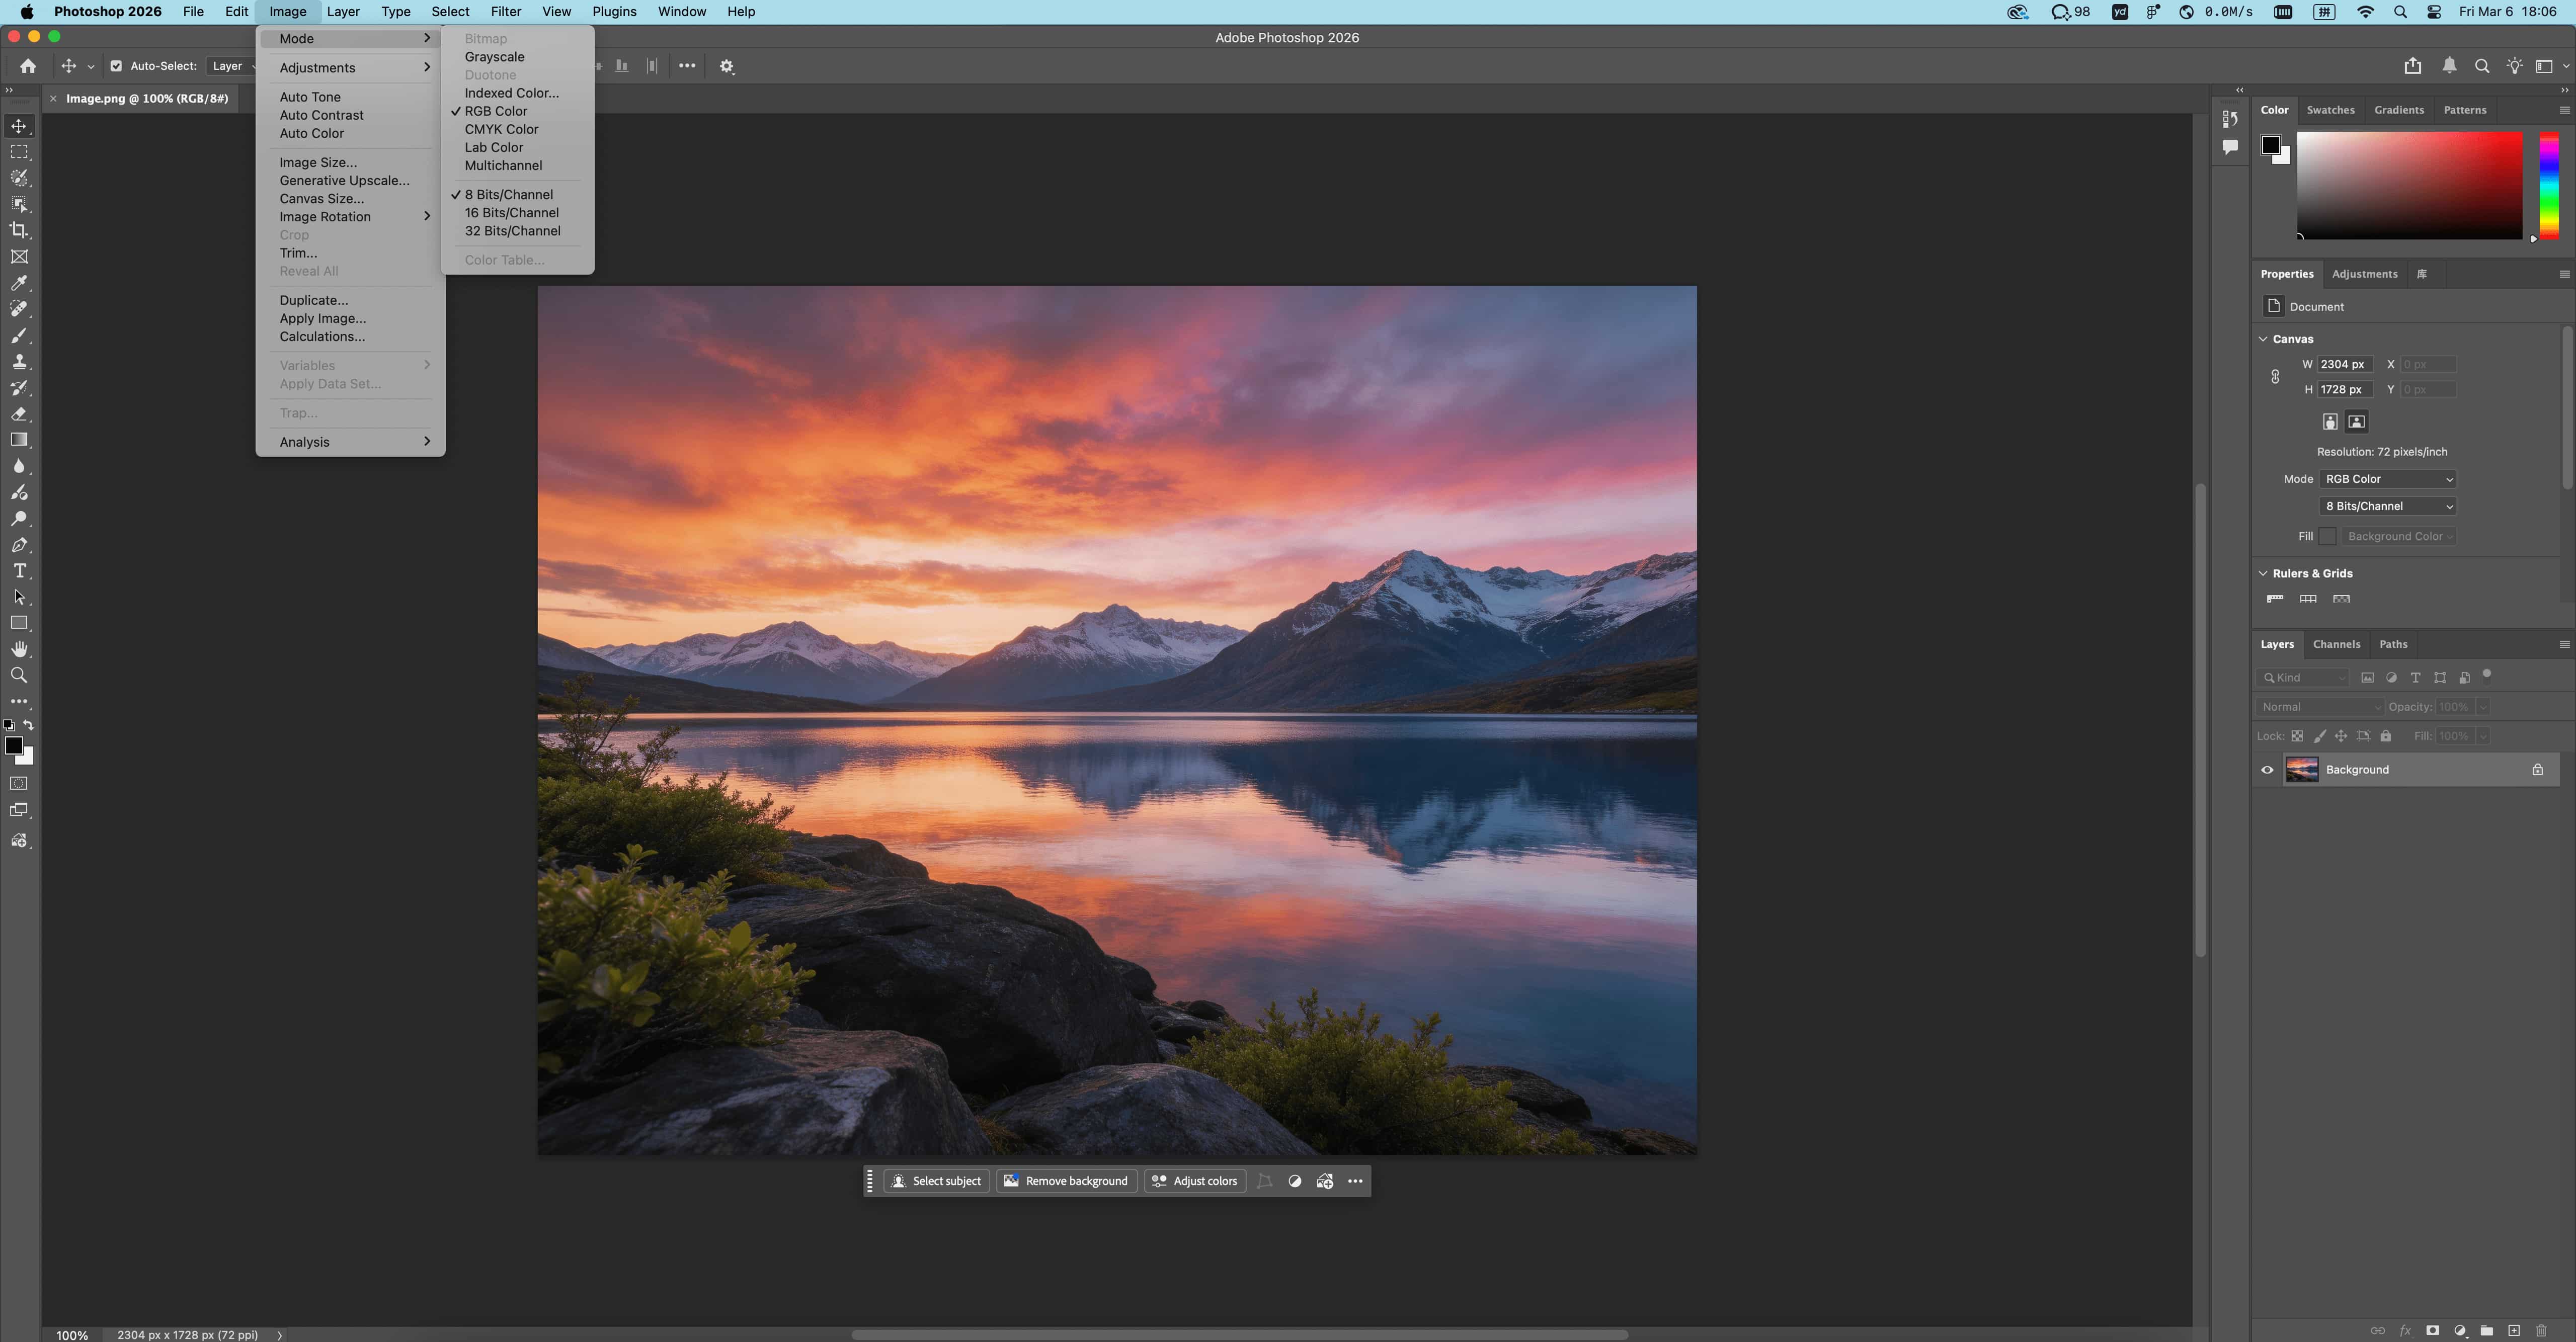Select the Horizontal Type tool
Screen dimensions: 2576x1342
[19, 571]
